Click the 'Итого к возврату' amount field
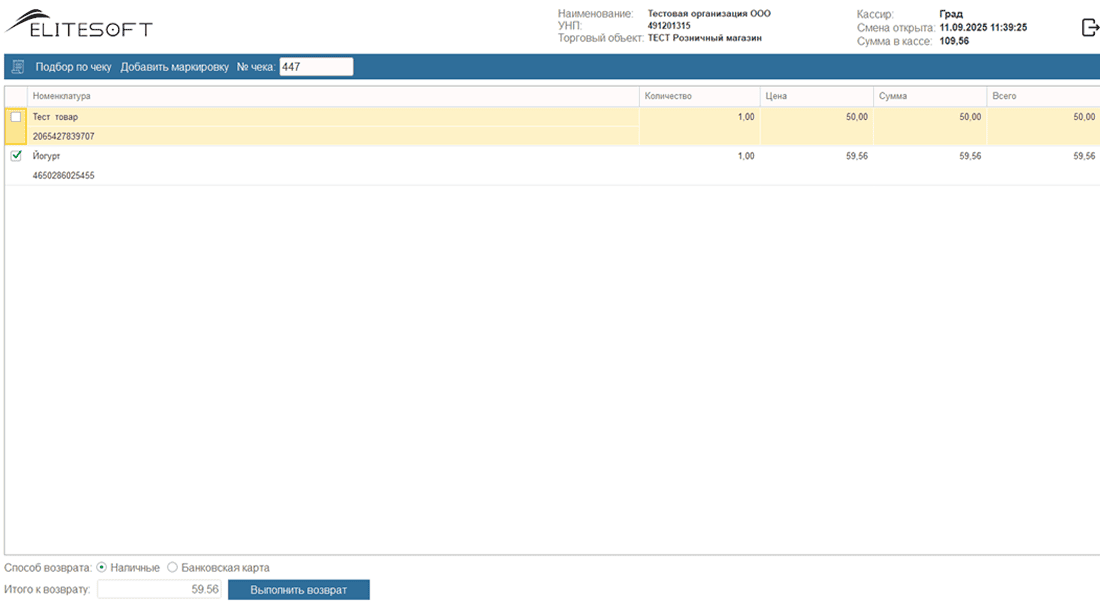1100x605 pixels. [160, 590]
